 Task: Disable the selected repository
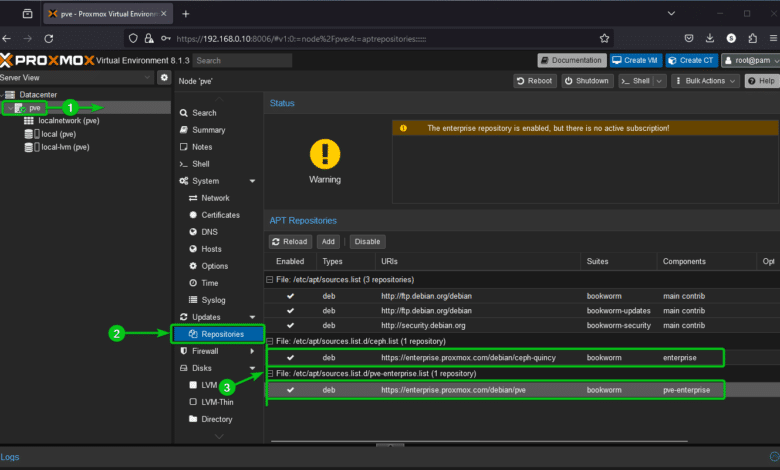(x=367, y=242)
